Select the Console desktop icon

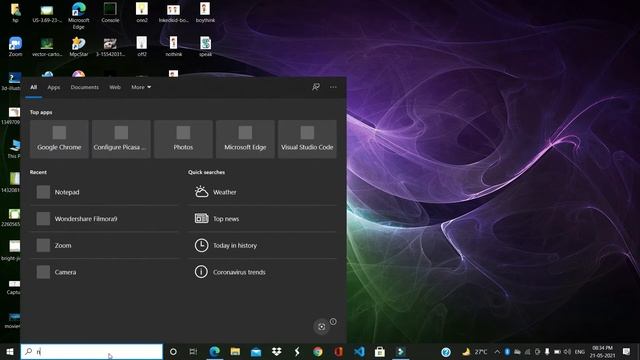click(110, 12)
